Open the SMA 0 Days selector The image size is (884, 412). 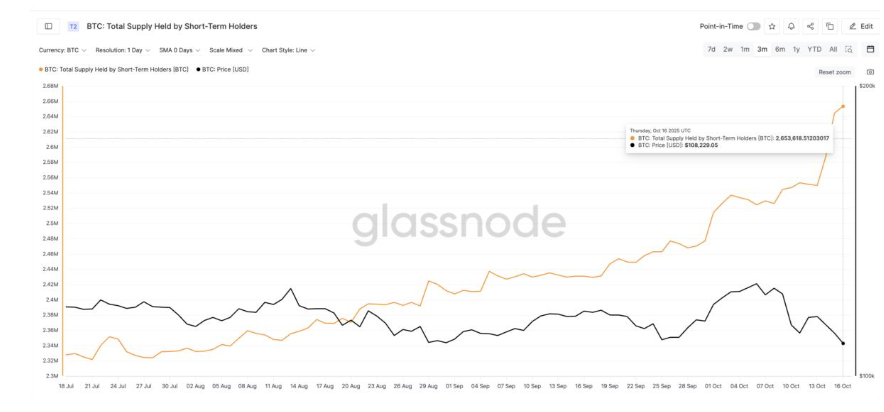tap(180, 49)
